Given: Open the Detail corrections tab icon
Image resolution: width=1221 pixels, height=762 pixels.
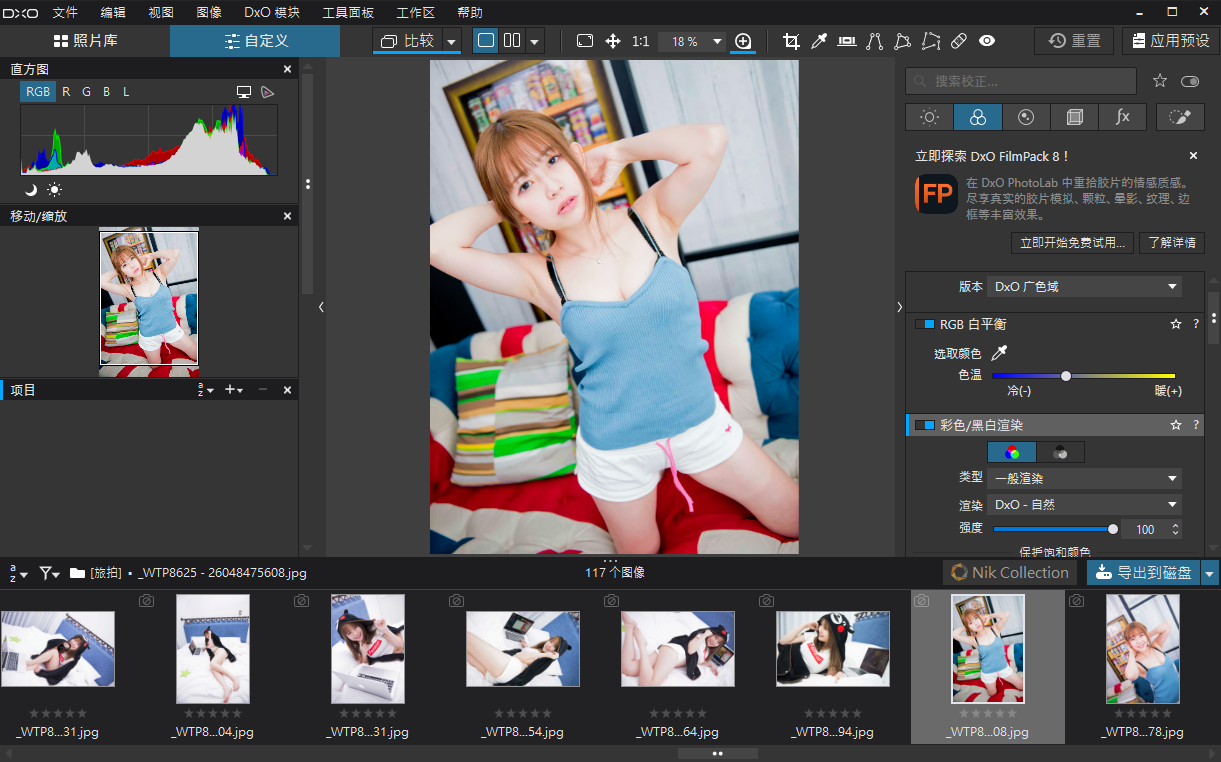Looking at the screenshot, I should (1026, 117).
